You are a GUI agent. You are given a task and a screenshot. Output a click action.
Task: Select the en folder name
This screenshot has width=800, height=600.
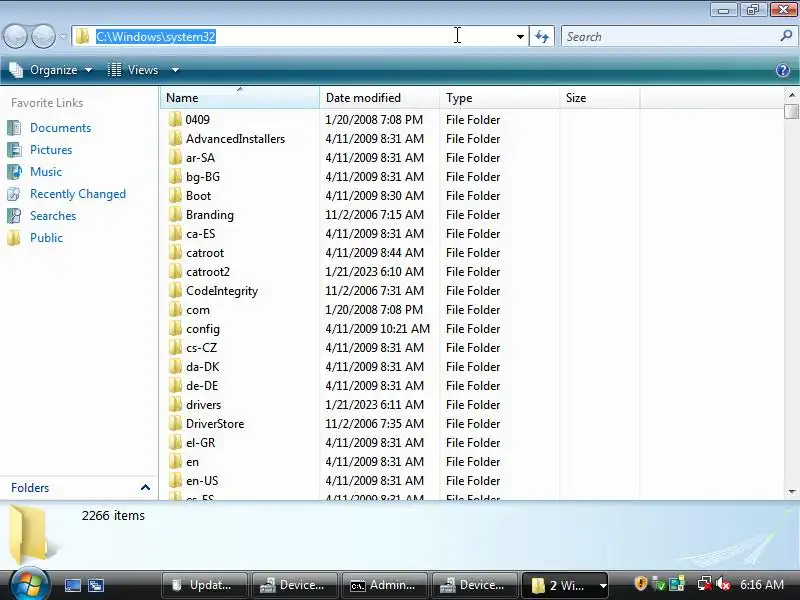[192, 462]
